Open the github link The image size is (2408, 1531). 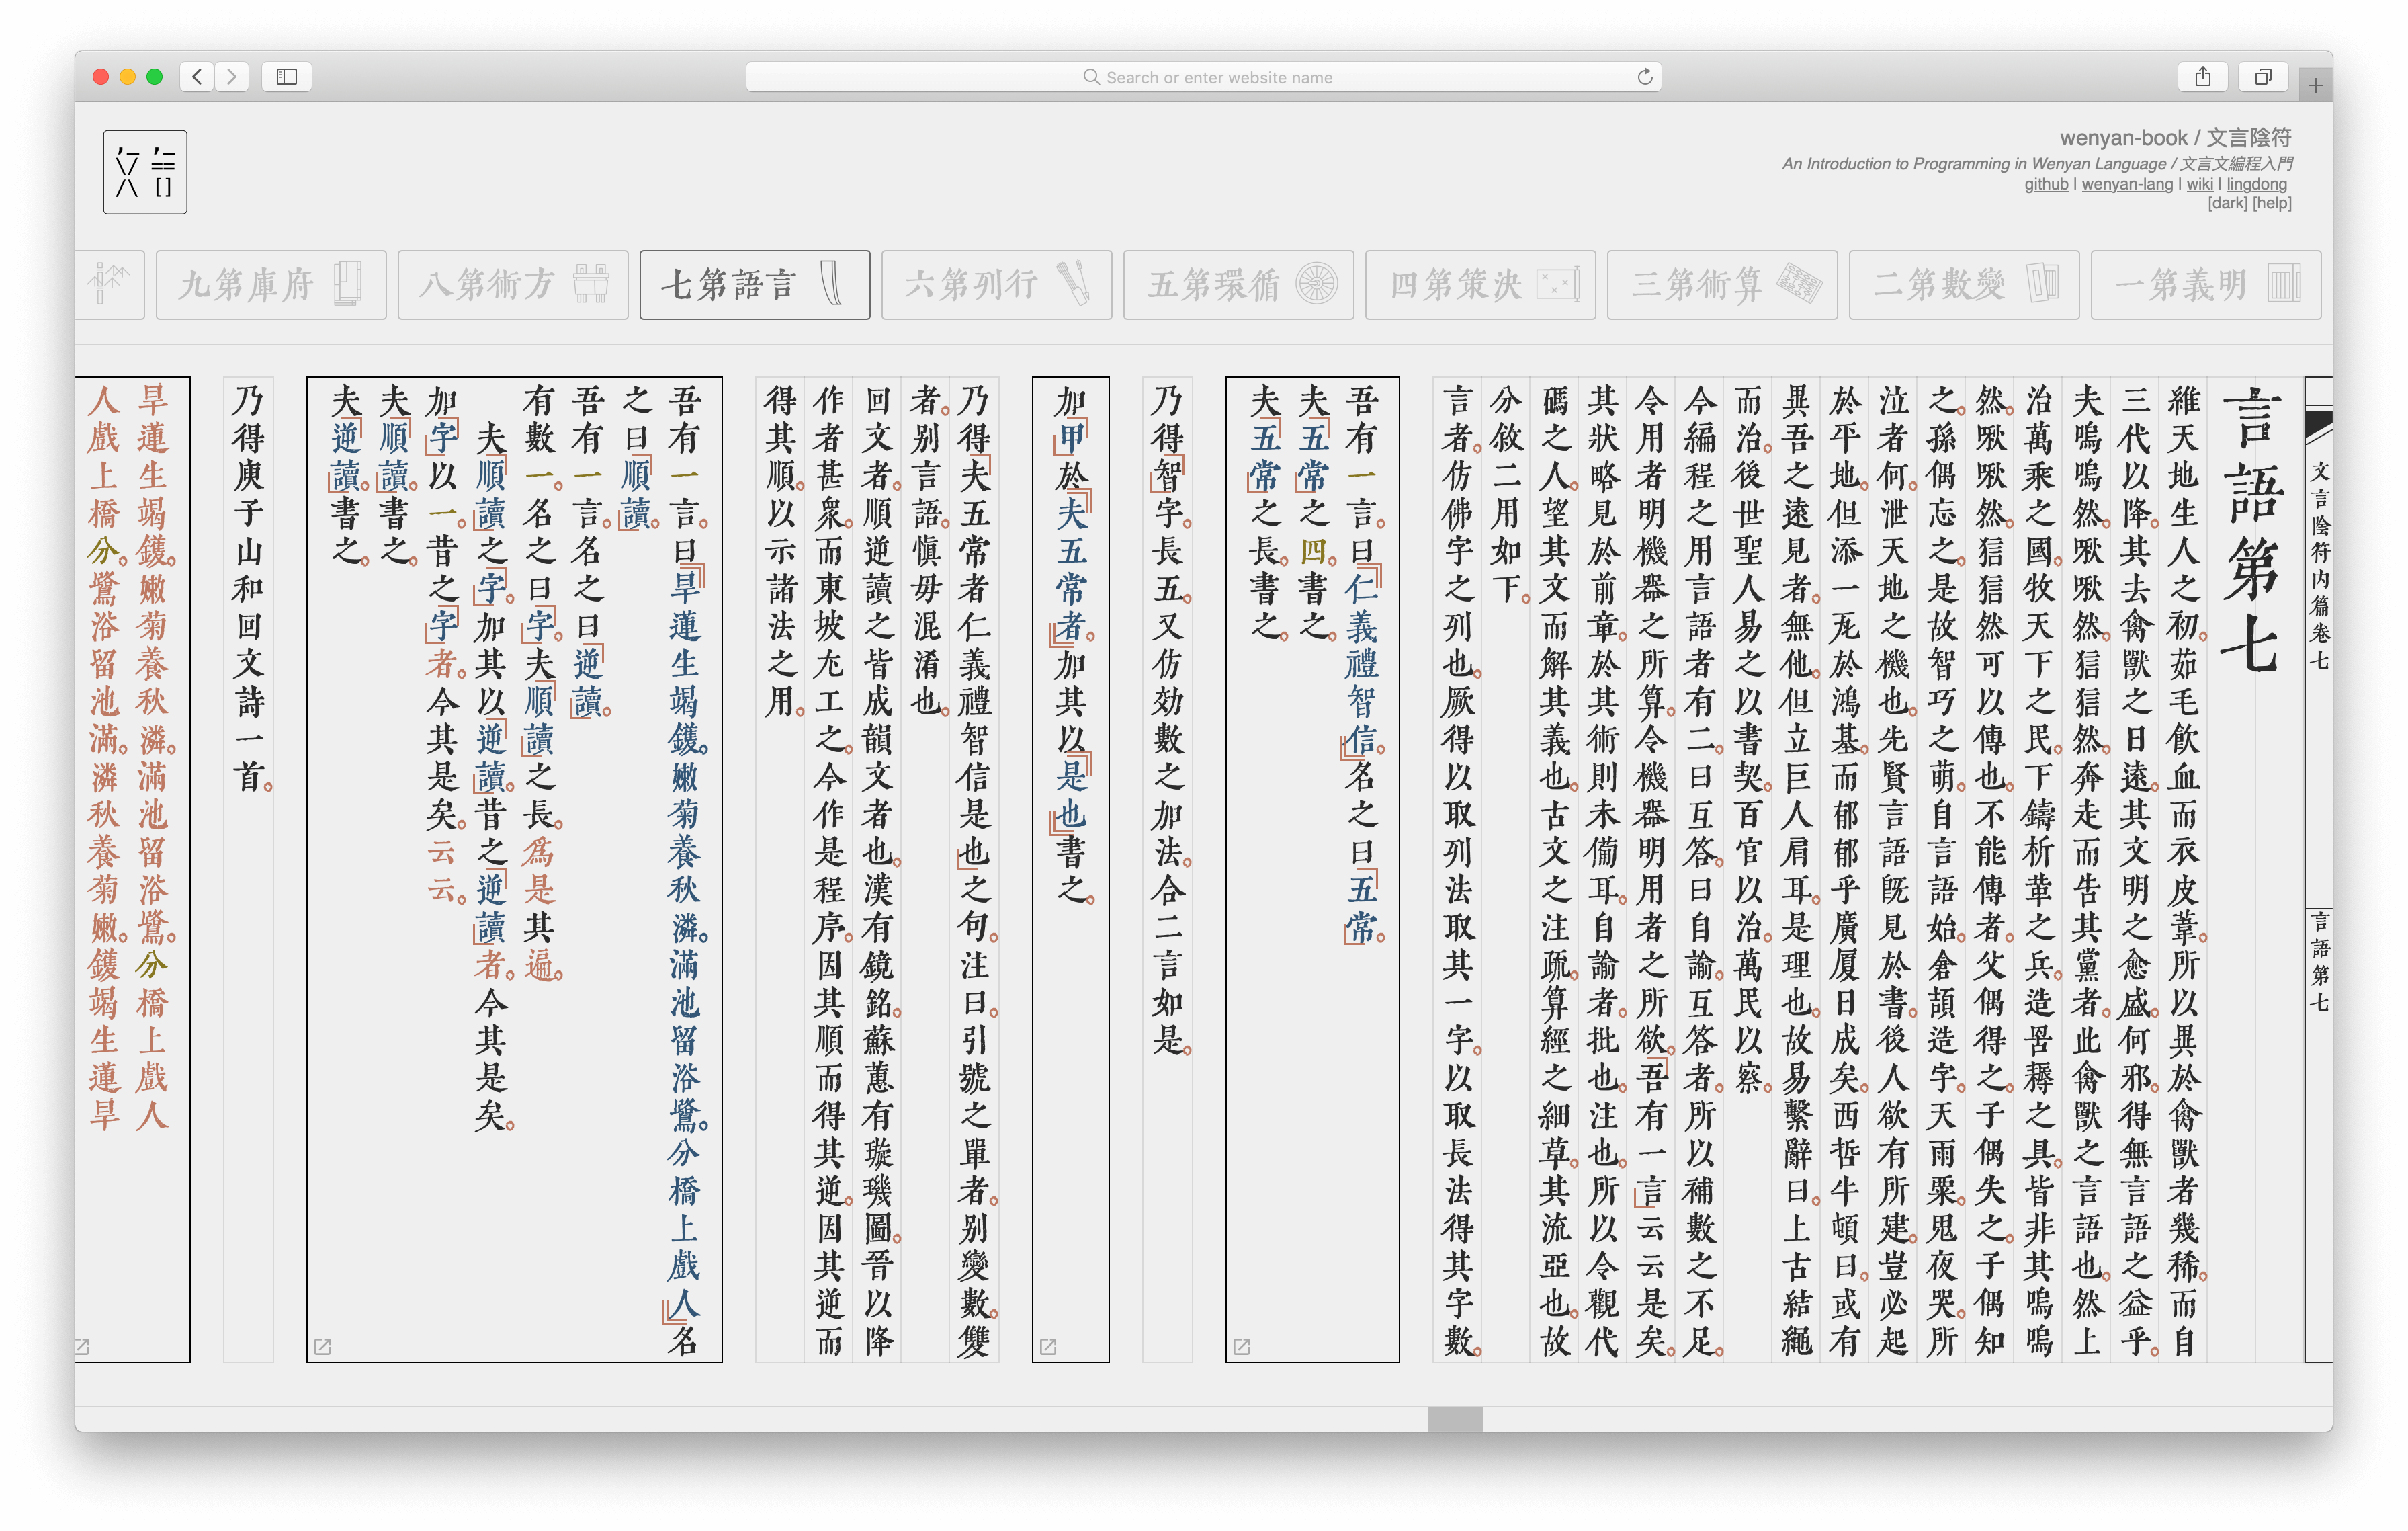(x=2046, y=184)
